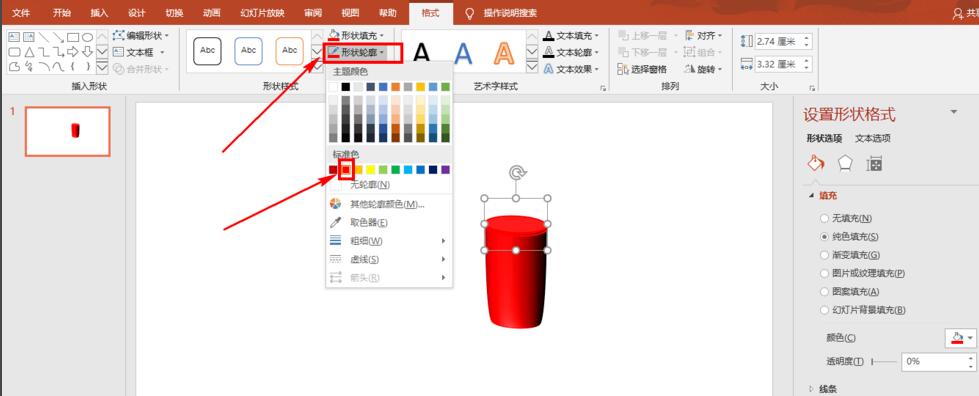
Task: Choose the orange outlined Abc shape style
Action: click(289, 51)
